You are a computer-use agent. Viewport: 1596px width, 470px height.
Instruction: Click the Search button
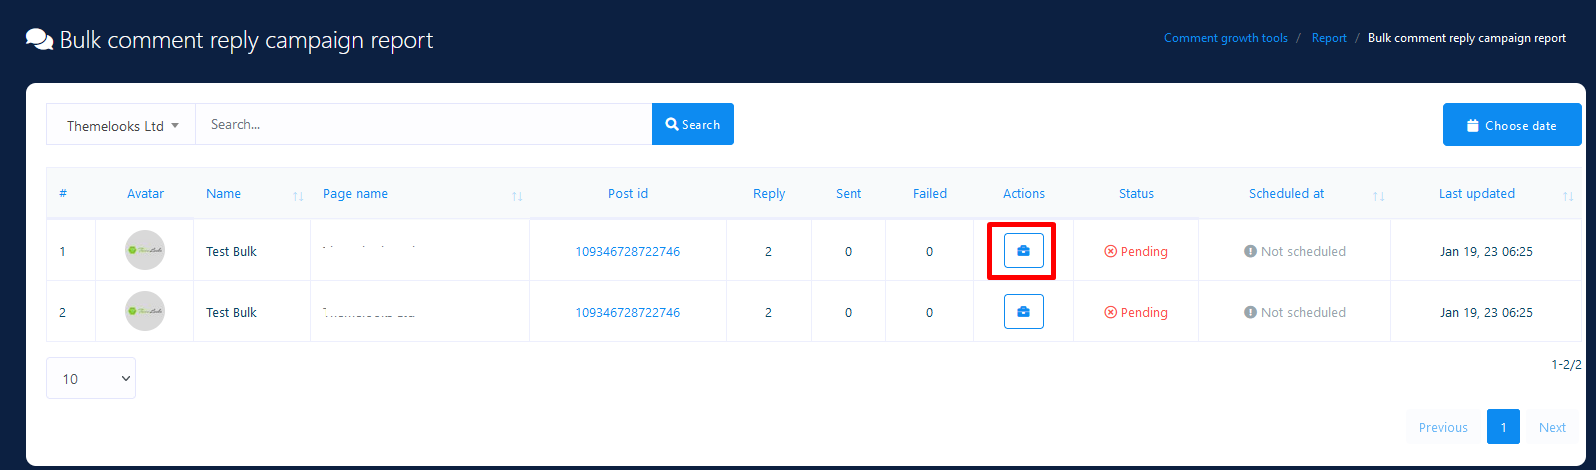(x=692, y=125)
